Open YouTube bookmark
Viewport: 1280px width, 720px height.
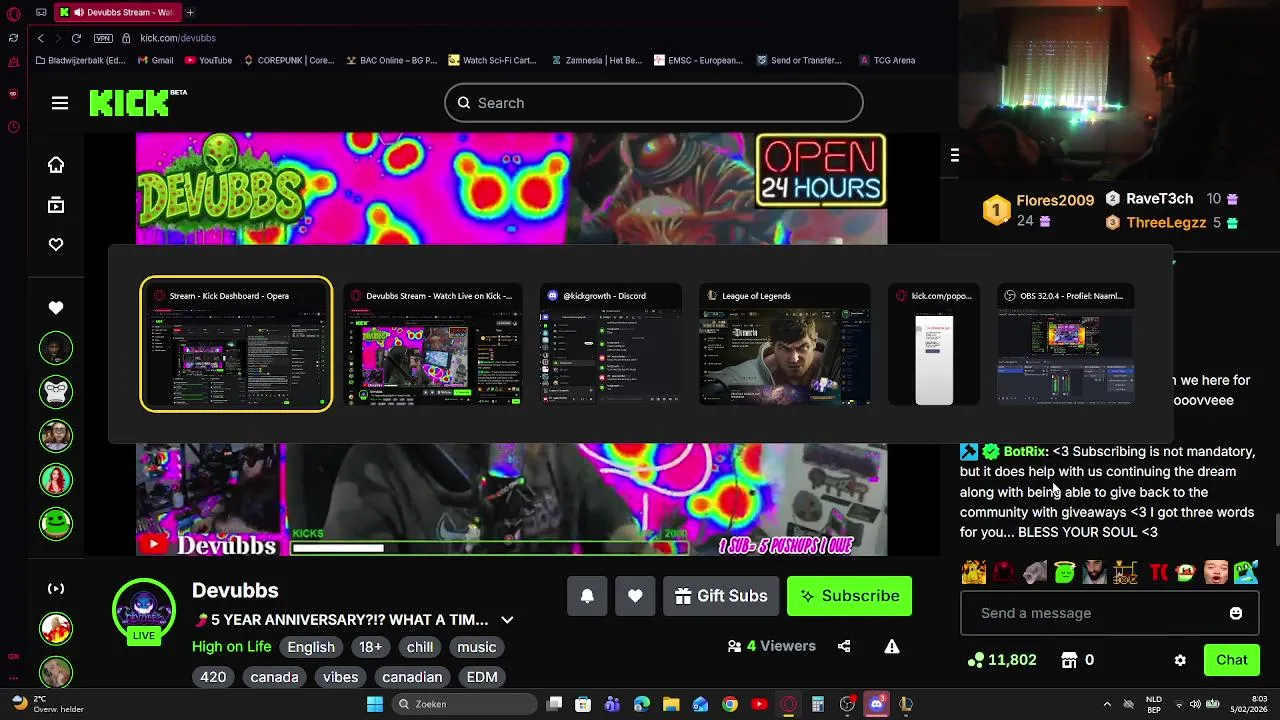tap(208, 60)
